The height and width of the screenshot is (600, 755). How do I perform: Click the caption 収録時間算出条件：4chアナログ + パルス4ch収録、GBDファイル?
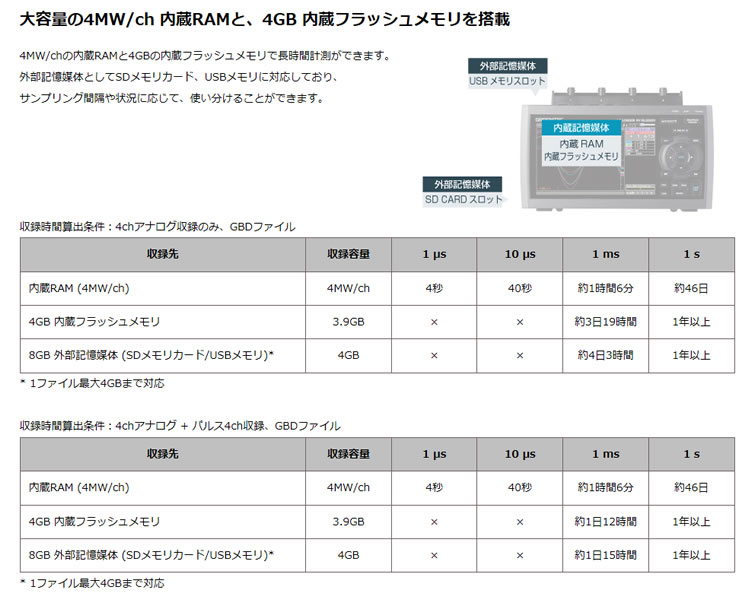(180, 426)
